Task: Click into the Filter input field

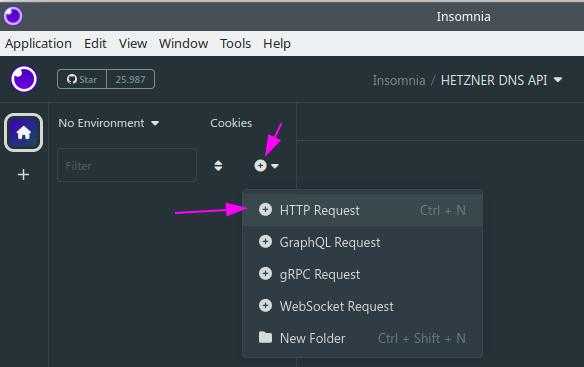Action: (127, 165)
